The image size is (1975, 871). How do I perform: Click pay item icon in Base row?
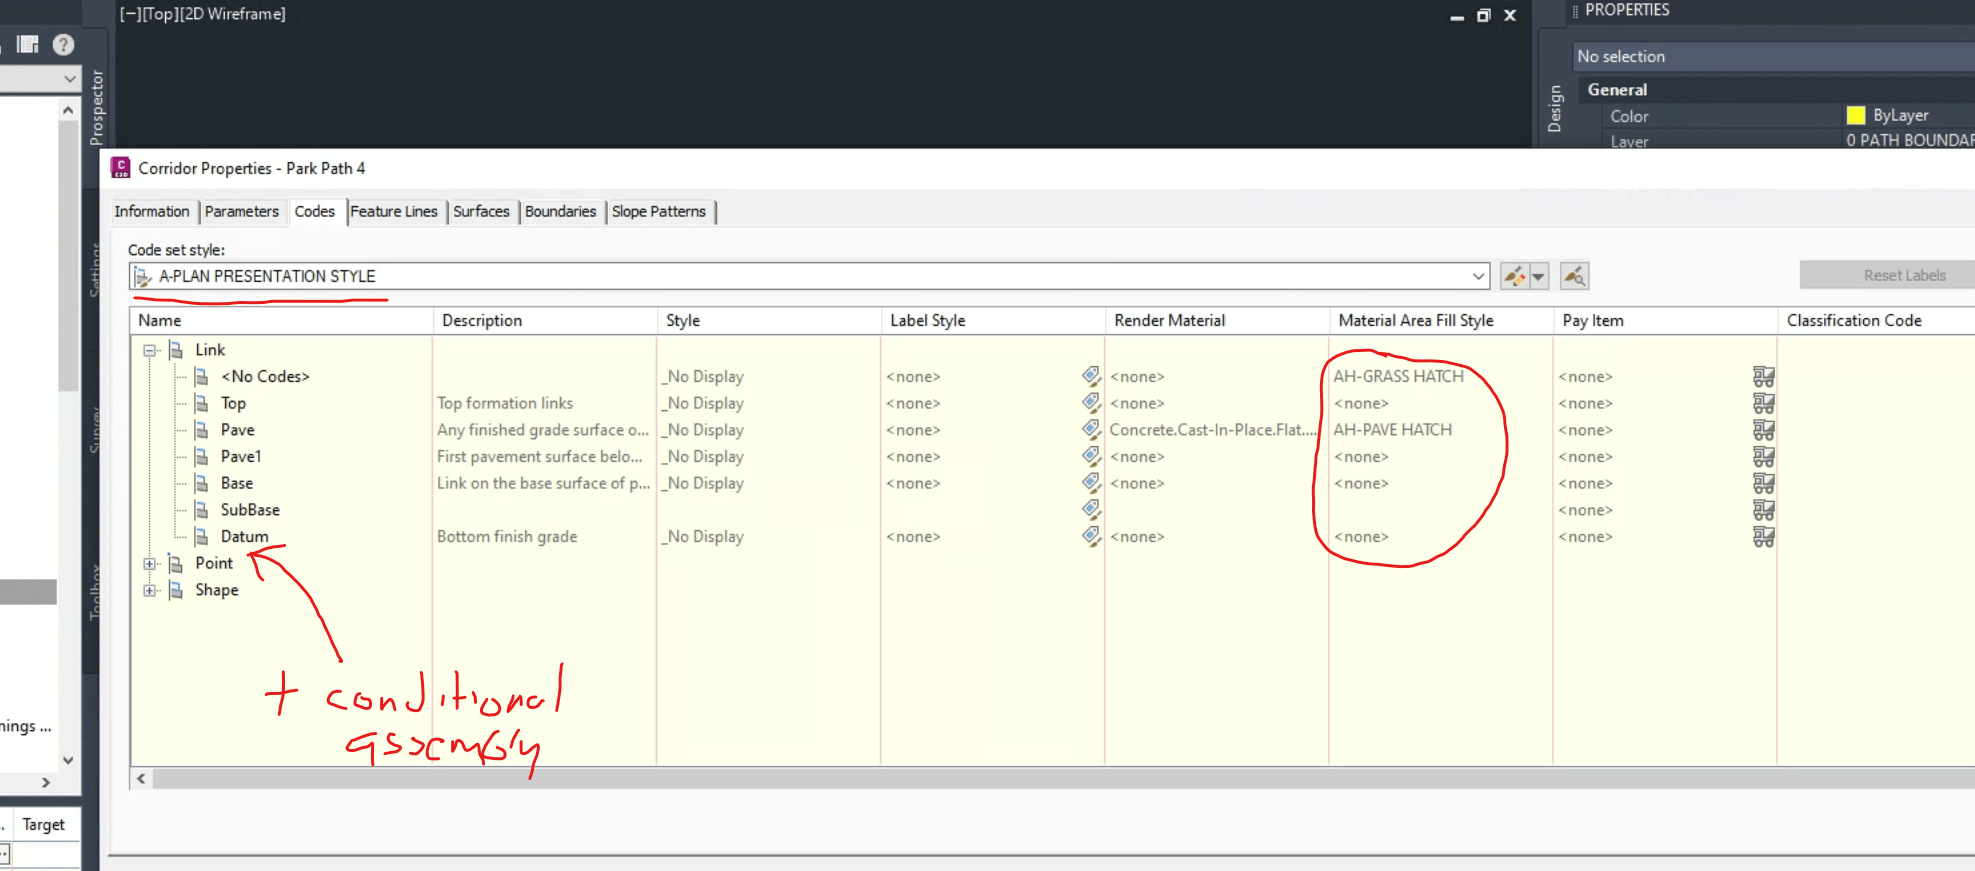click(x=1763, y=483)
